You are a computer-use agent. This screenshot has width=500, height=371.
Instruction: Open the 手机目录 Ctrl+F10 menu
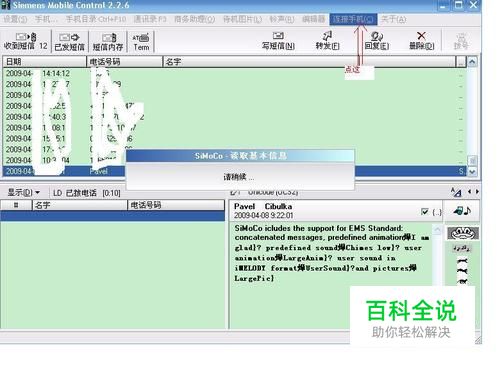(96, 19)
